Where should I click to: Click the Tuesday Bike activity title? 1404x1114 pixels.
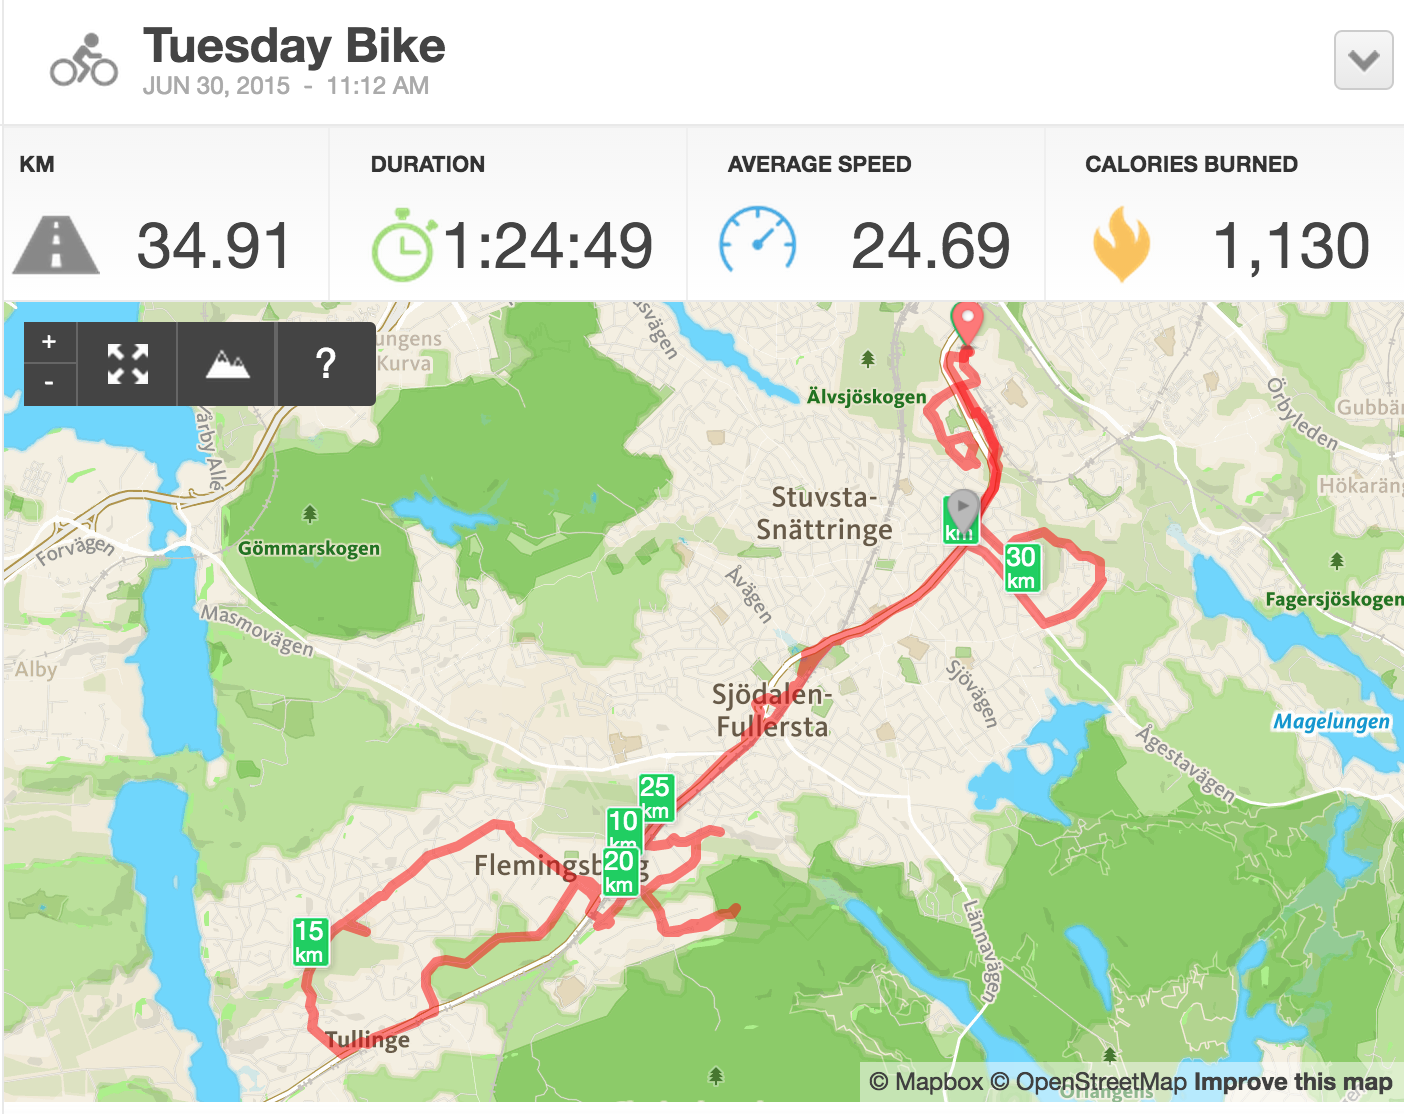pyautogui.click(x=294, y=46)
